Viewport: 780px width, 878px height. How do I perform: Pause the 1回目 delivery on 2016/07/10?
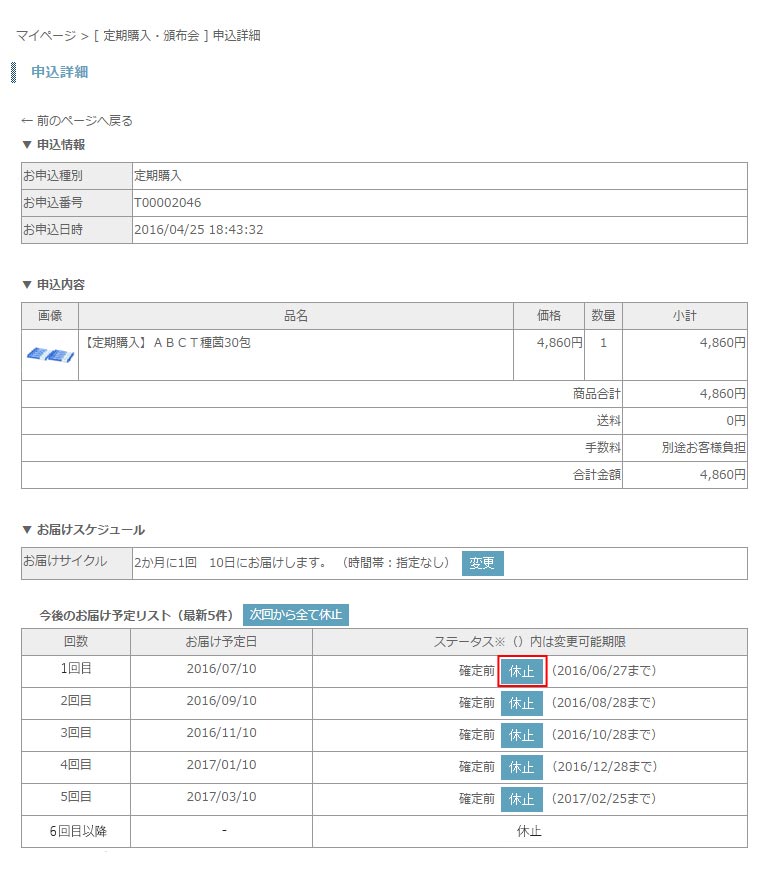522,671
